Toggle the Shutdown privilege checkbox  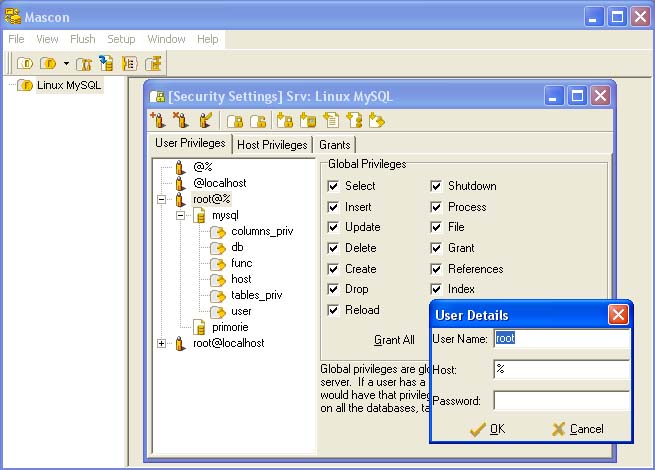tap(437, 186)
